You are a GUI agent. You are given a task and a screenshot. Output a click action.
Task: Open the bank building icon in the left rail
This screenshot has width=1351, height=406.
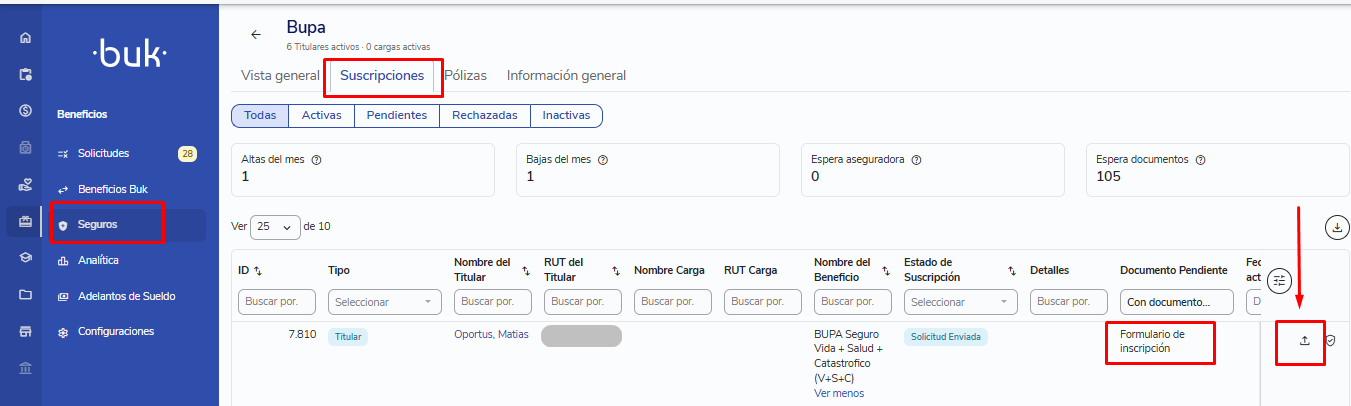click(x=25, y=368)
